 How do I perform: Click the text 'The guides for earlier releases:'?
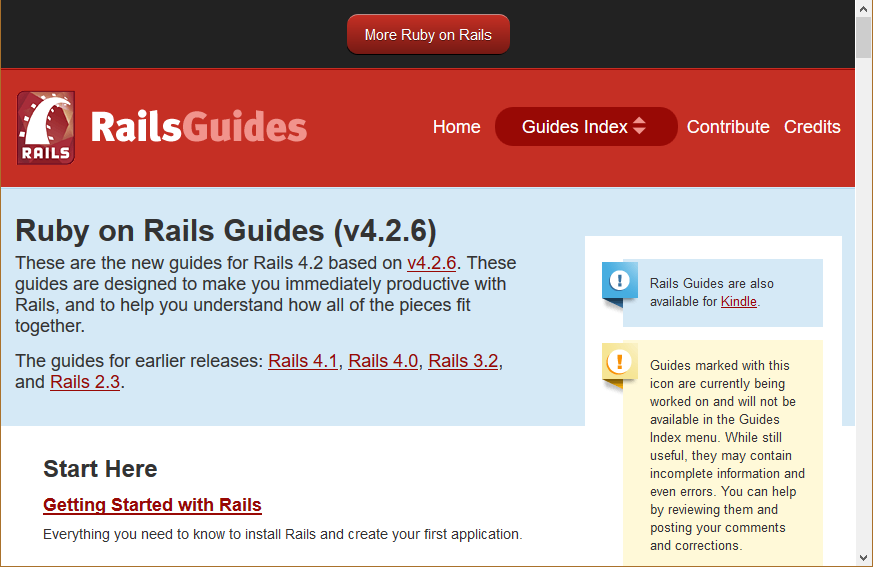[139, 361]
